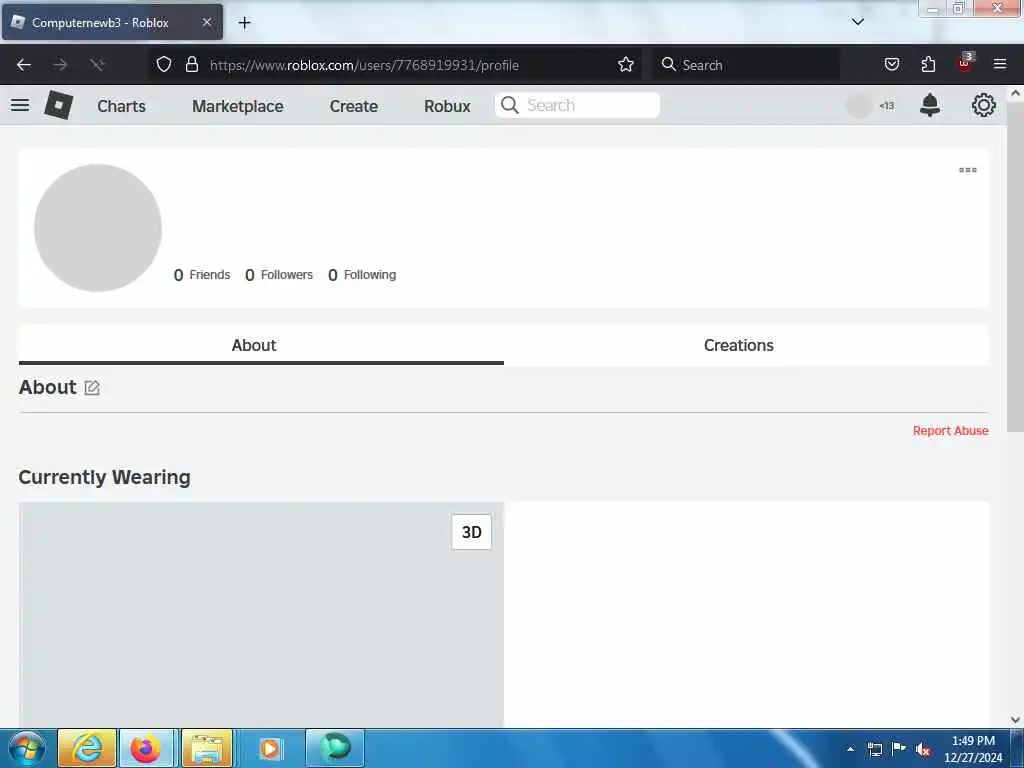This screenshot has width=1024, height=768.
Task: Edit About section with pencil icon
Action: (x=92, y=388)
